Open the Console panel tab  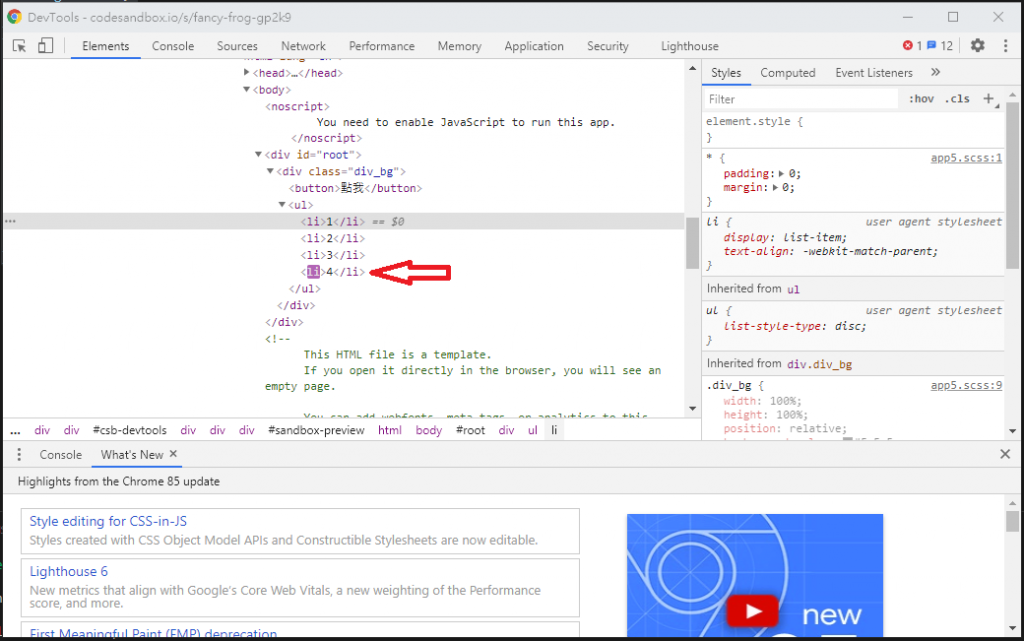pyautogui.click(x=173, y=46)
